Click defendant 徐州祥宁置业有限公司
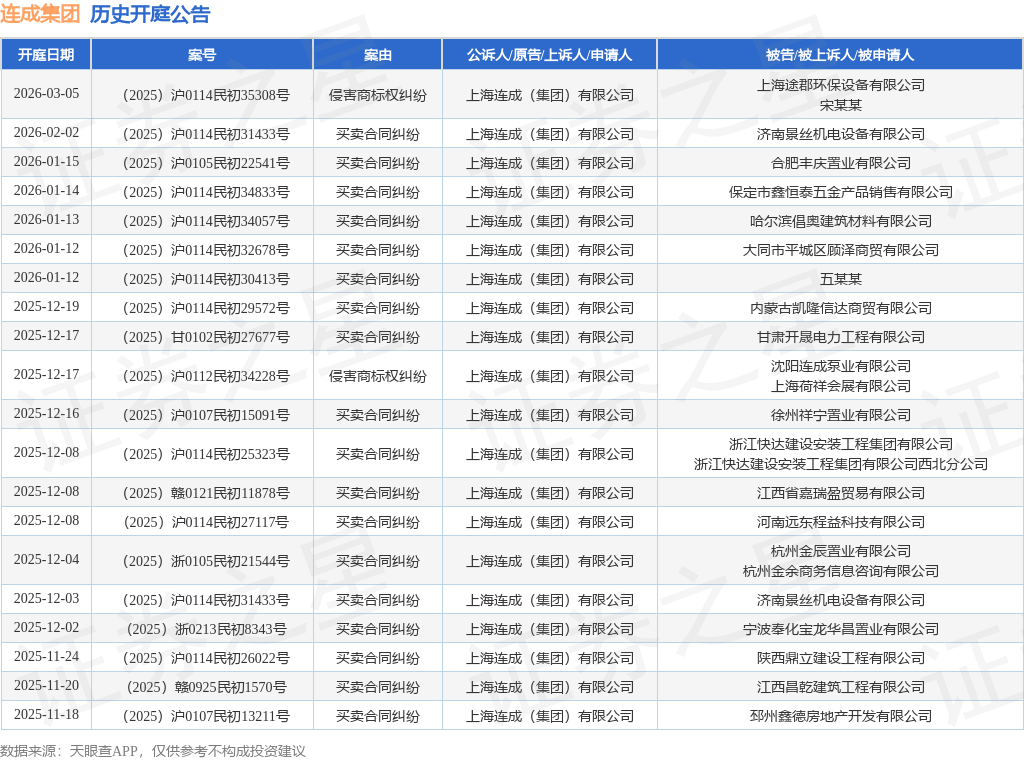This screenshot has height=760, width=1024. 840,415
